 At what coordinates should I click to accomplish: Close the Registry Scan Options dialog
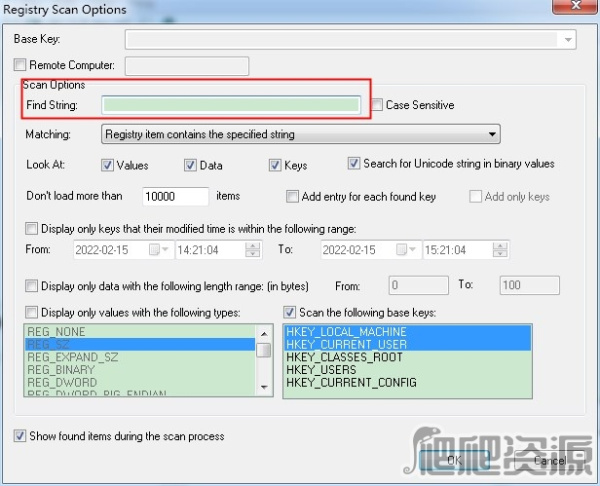(575, 5)
